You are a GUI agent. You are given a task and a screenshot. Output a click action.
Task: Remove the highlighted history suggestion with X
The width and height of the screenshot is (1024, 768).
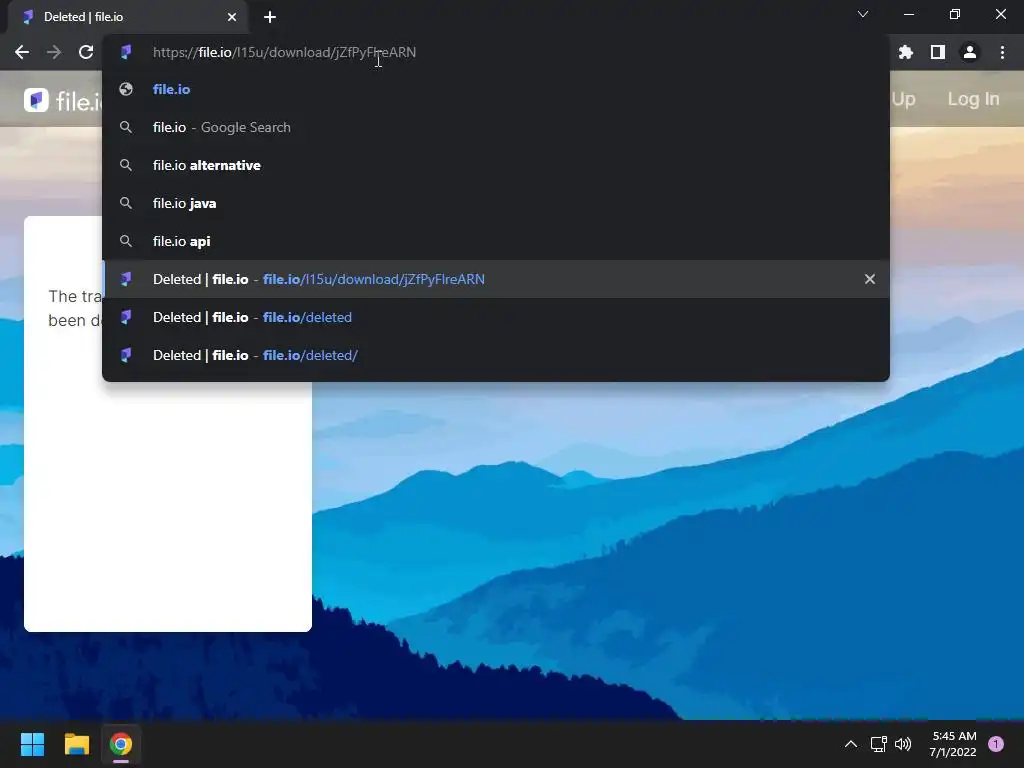tap(870, 279)
